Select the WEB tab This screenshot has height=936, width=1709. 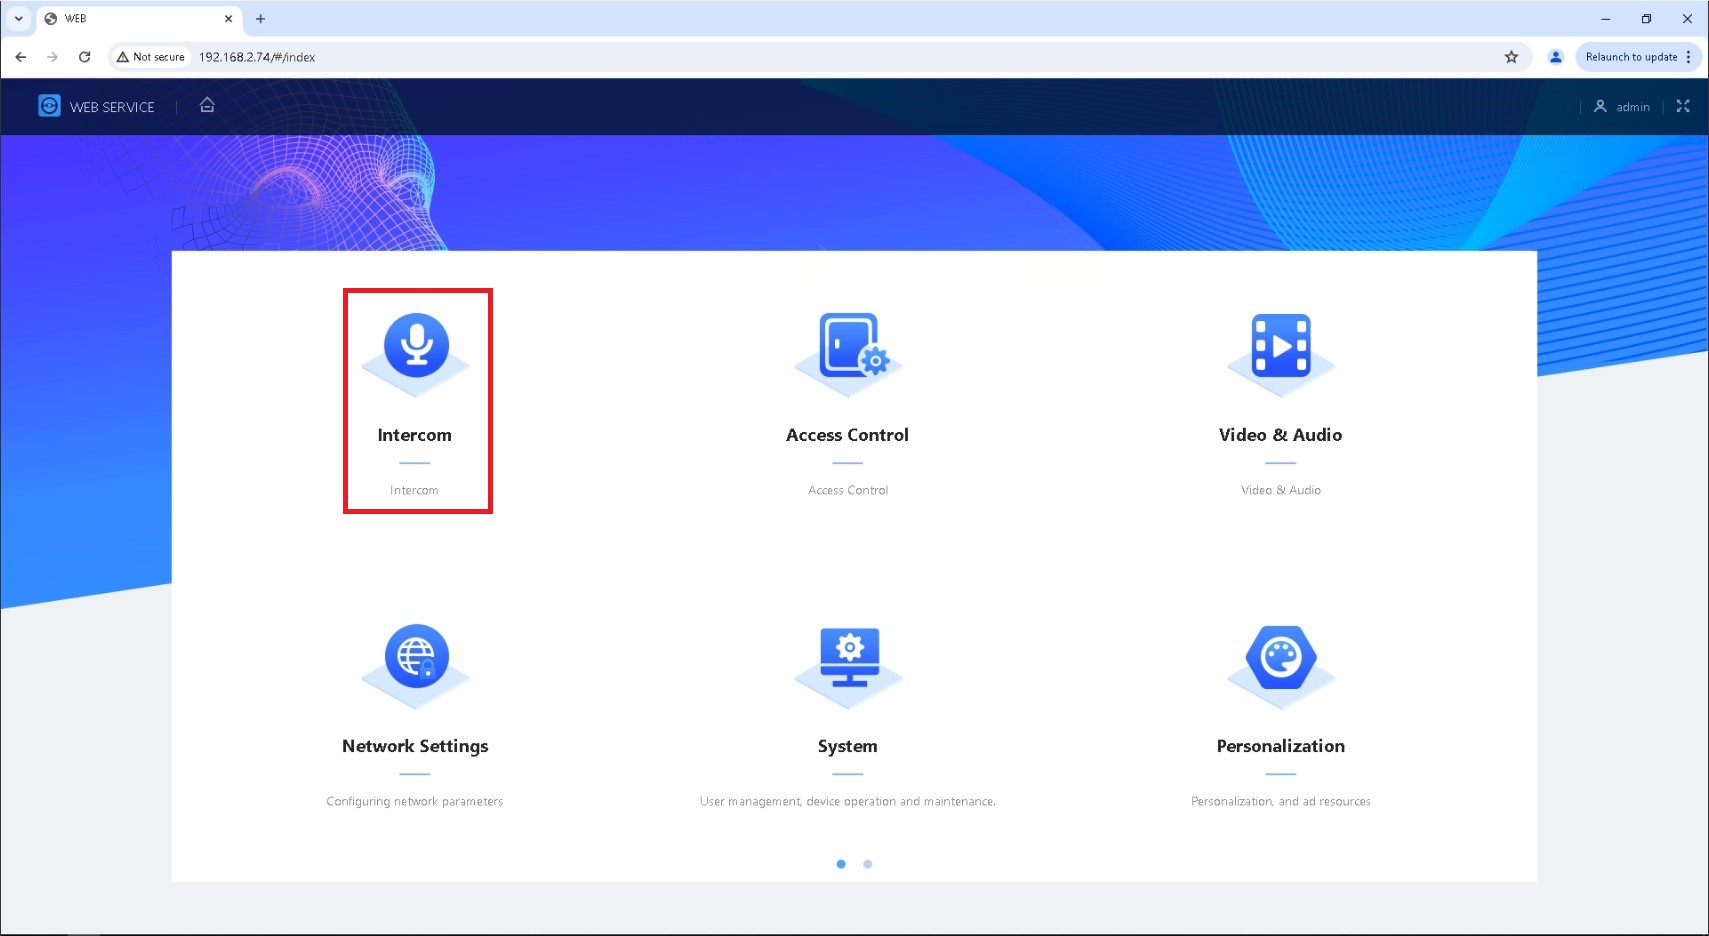137,19
